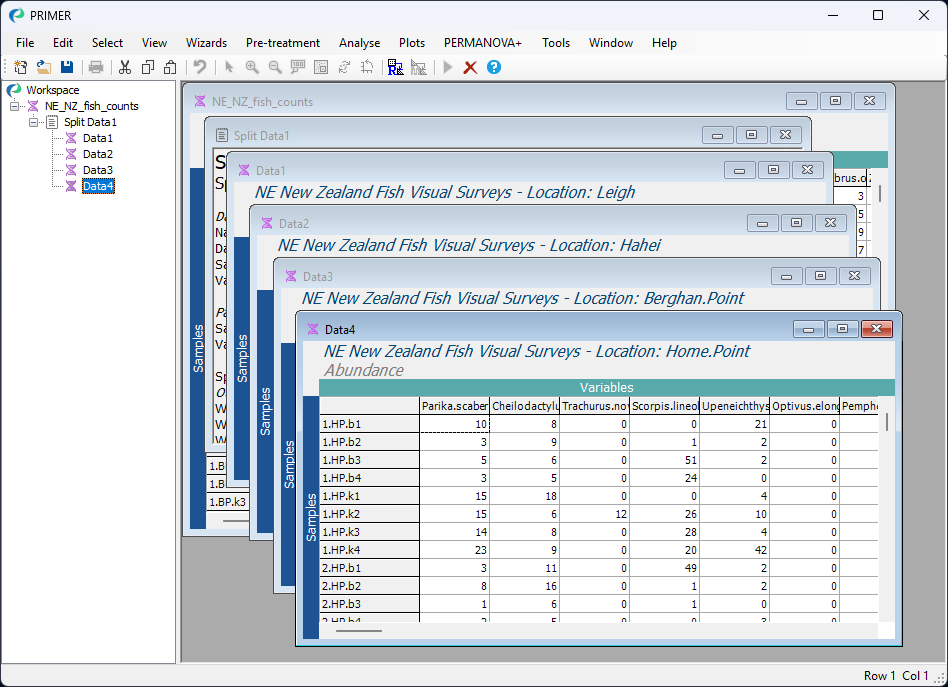Click the Paste clipboard icon
Viewport: 948px width, 687px height.
click(x=170, y=67)
